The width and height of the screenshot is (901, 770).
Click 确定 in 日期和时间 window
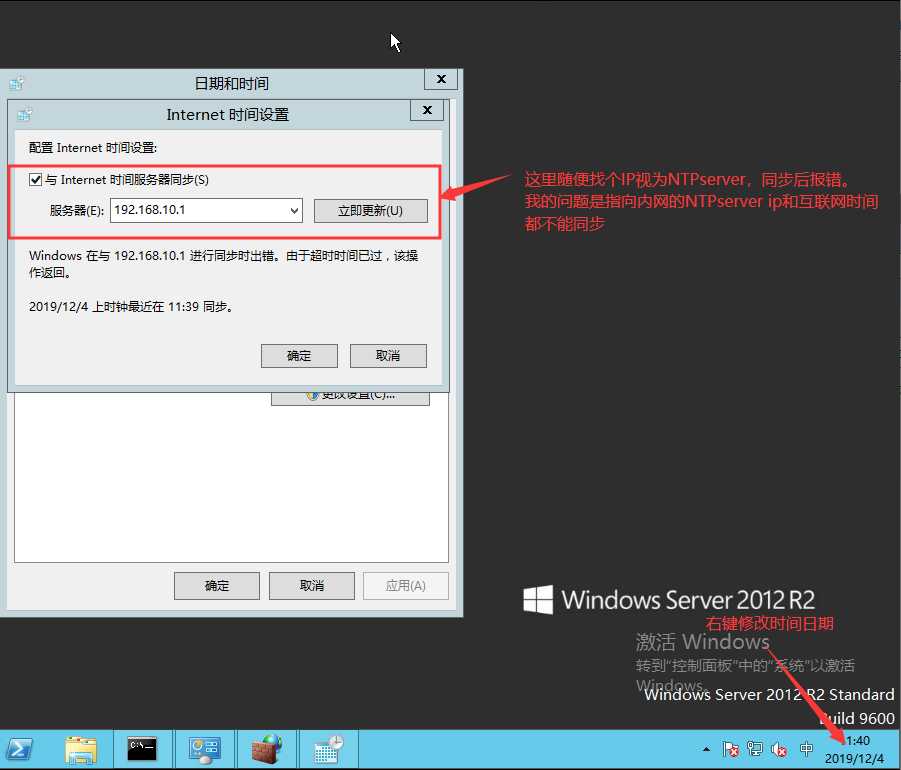point(217,586)
